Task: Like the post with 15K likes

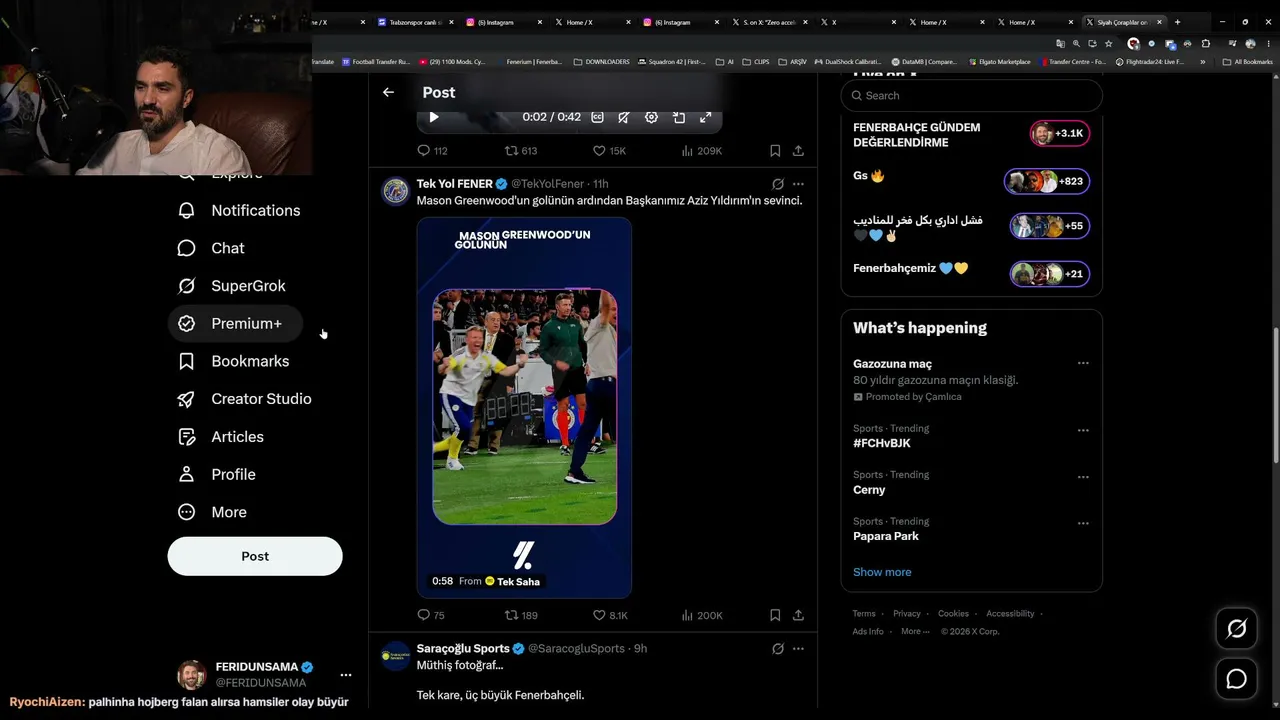Action: pos(609,151)
